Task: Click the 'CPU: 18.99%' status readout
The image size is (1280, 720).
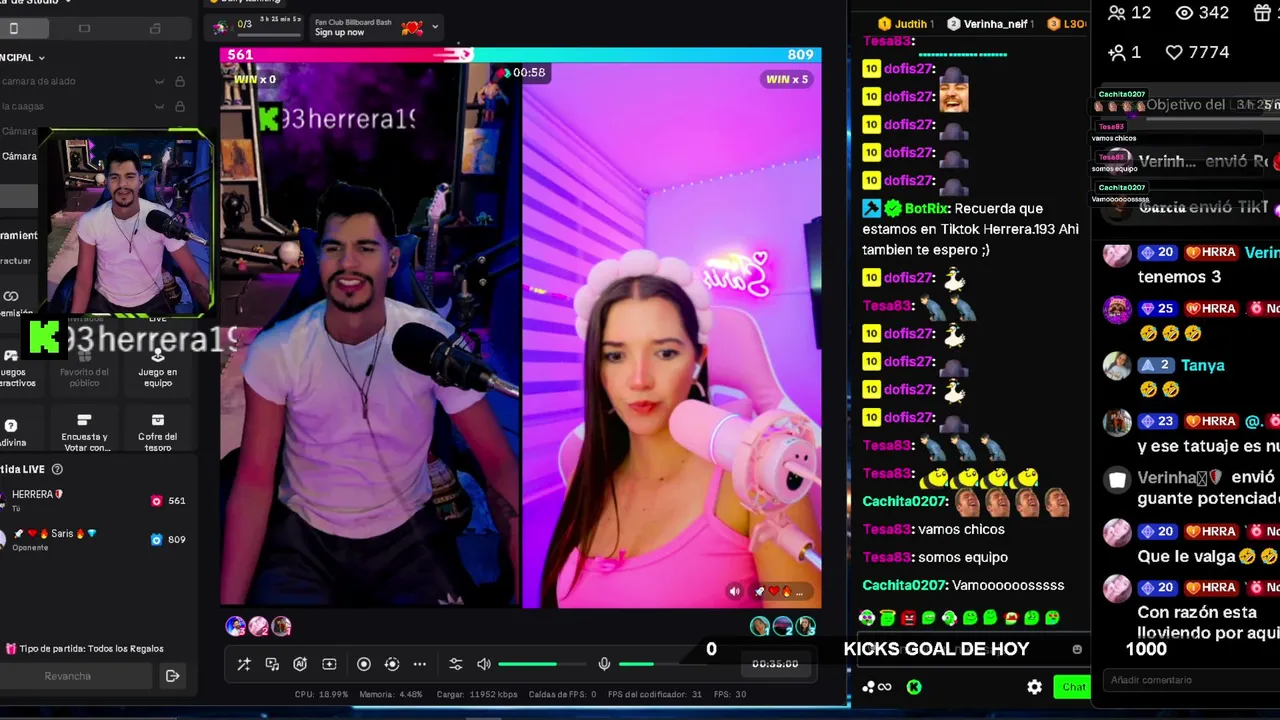Action: coord(322,694)
